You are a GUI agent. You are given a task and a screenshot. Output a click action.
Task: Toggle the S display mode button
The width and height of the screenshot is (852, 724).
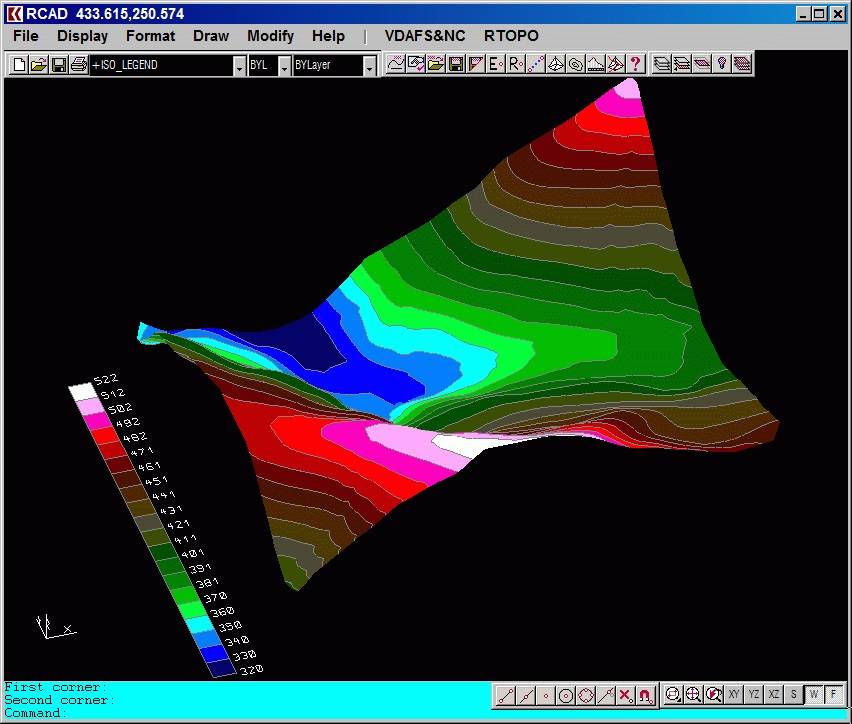pos(794,694)
